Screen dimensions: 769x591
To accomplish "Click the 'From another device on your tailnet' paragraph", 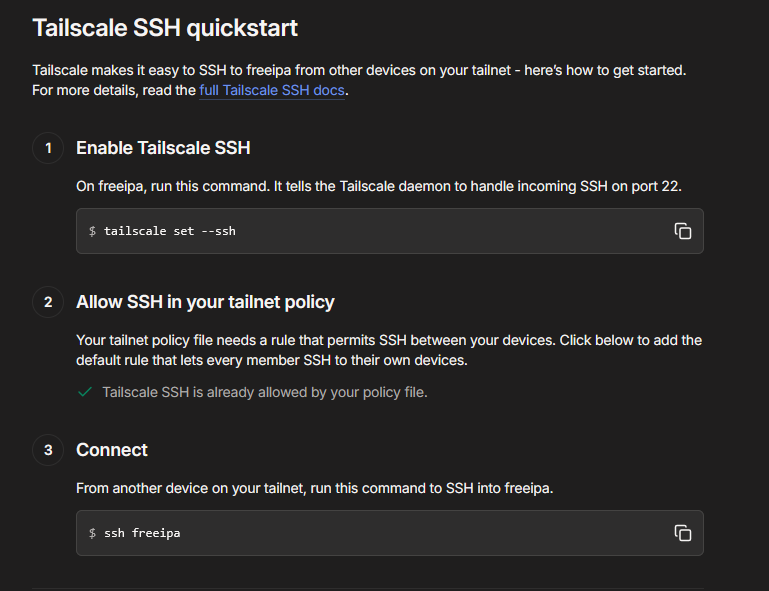I will click(x=314, y=488).
